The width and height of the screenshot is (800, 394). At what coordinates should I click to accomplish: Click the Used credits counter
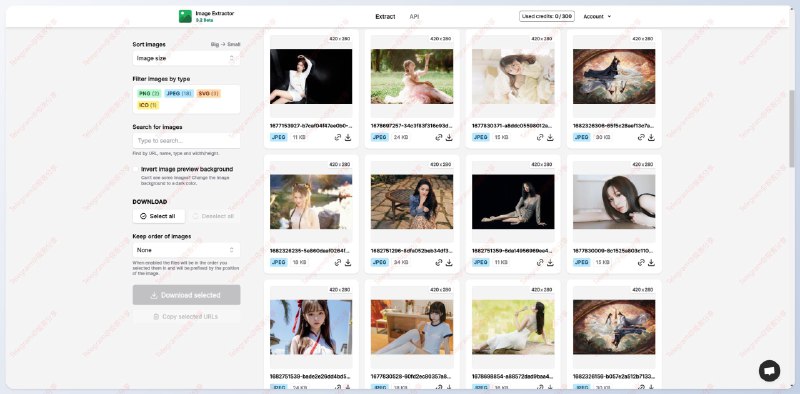(547, 16)
